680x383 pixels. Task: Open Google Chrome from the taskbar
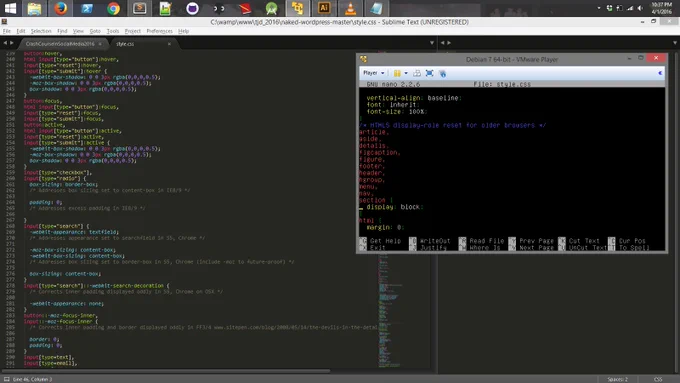113,8
